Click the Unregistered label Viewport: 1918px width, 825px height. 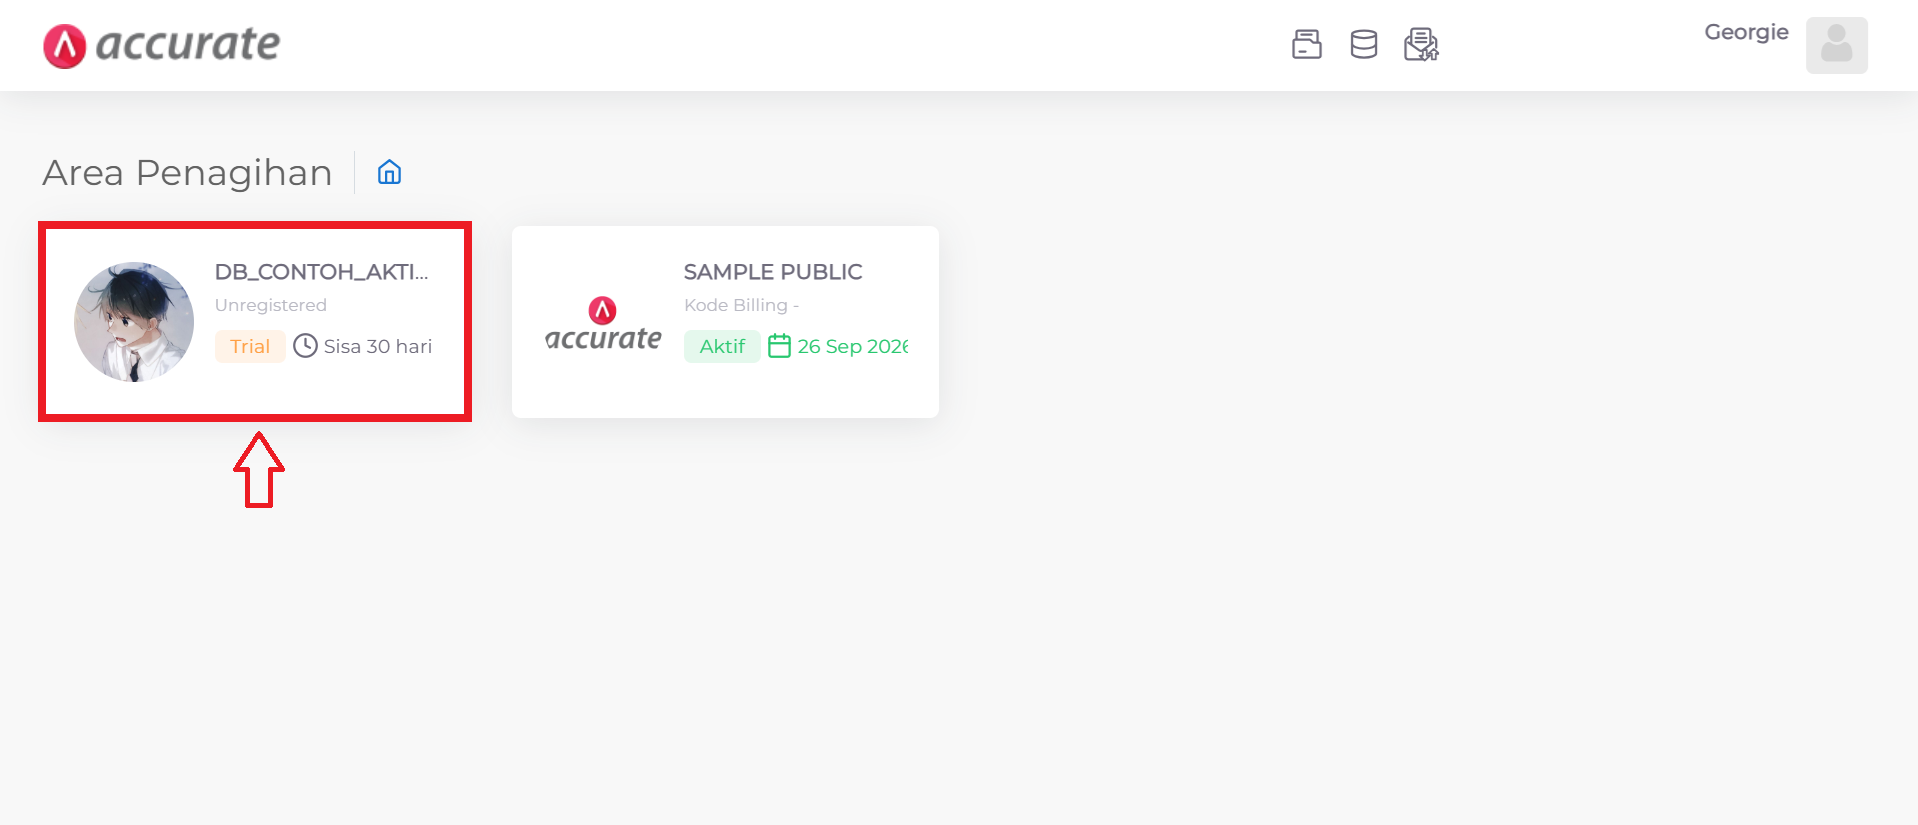(270, 305)
